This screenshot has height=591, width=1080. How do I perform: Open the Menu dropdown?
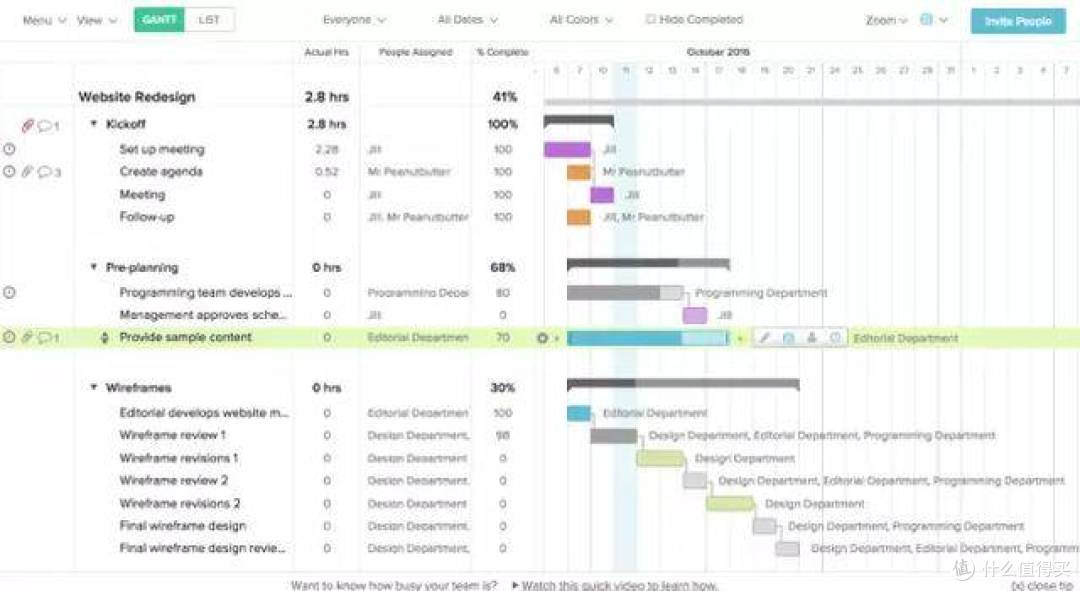point(44,20)
